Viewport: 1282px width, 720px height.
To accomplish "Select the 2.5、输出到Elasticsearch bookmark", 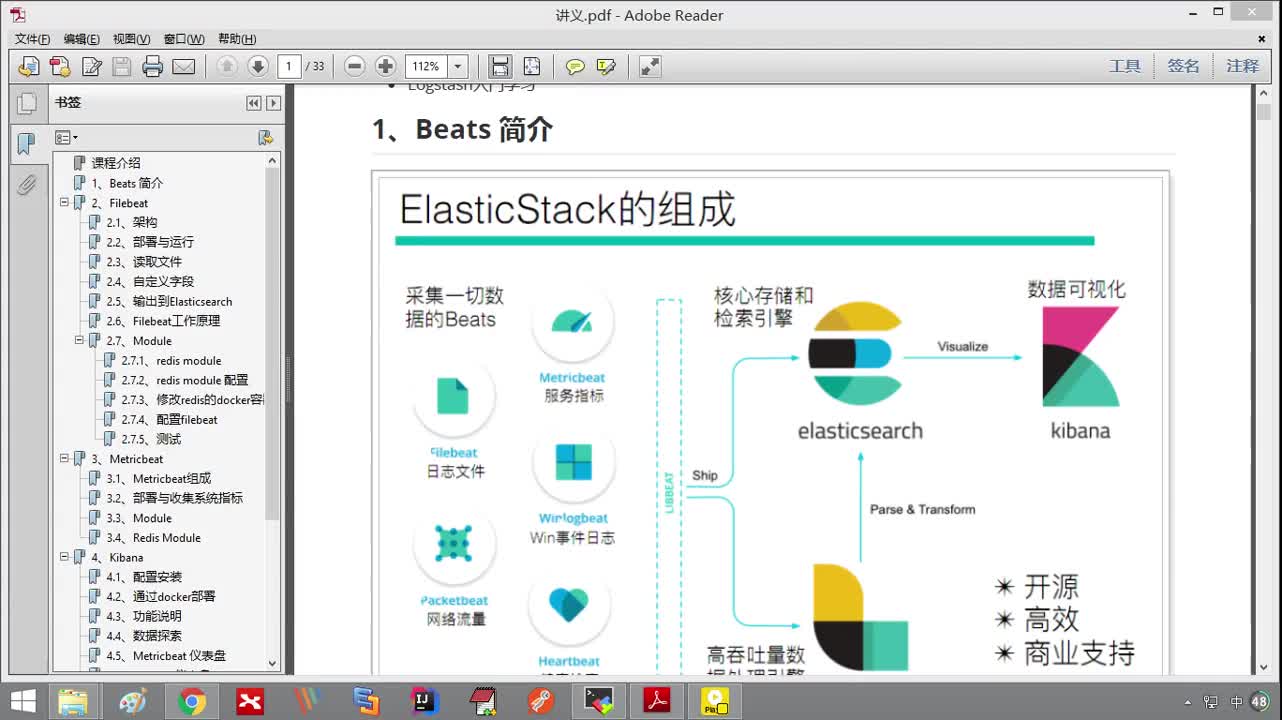I will pos(169,301).
